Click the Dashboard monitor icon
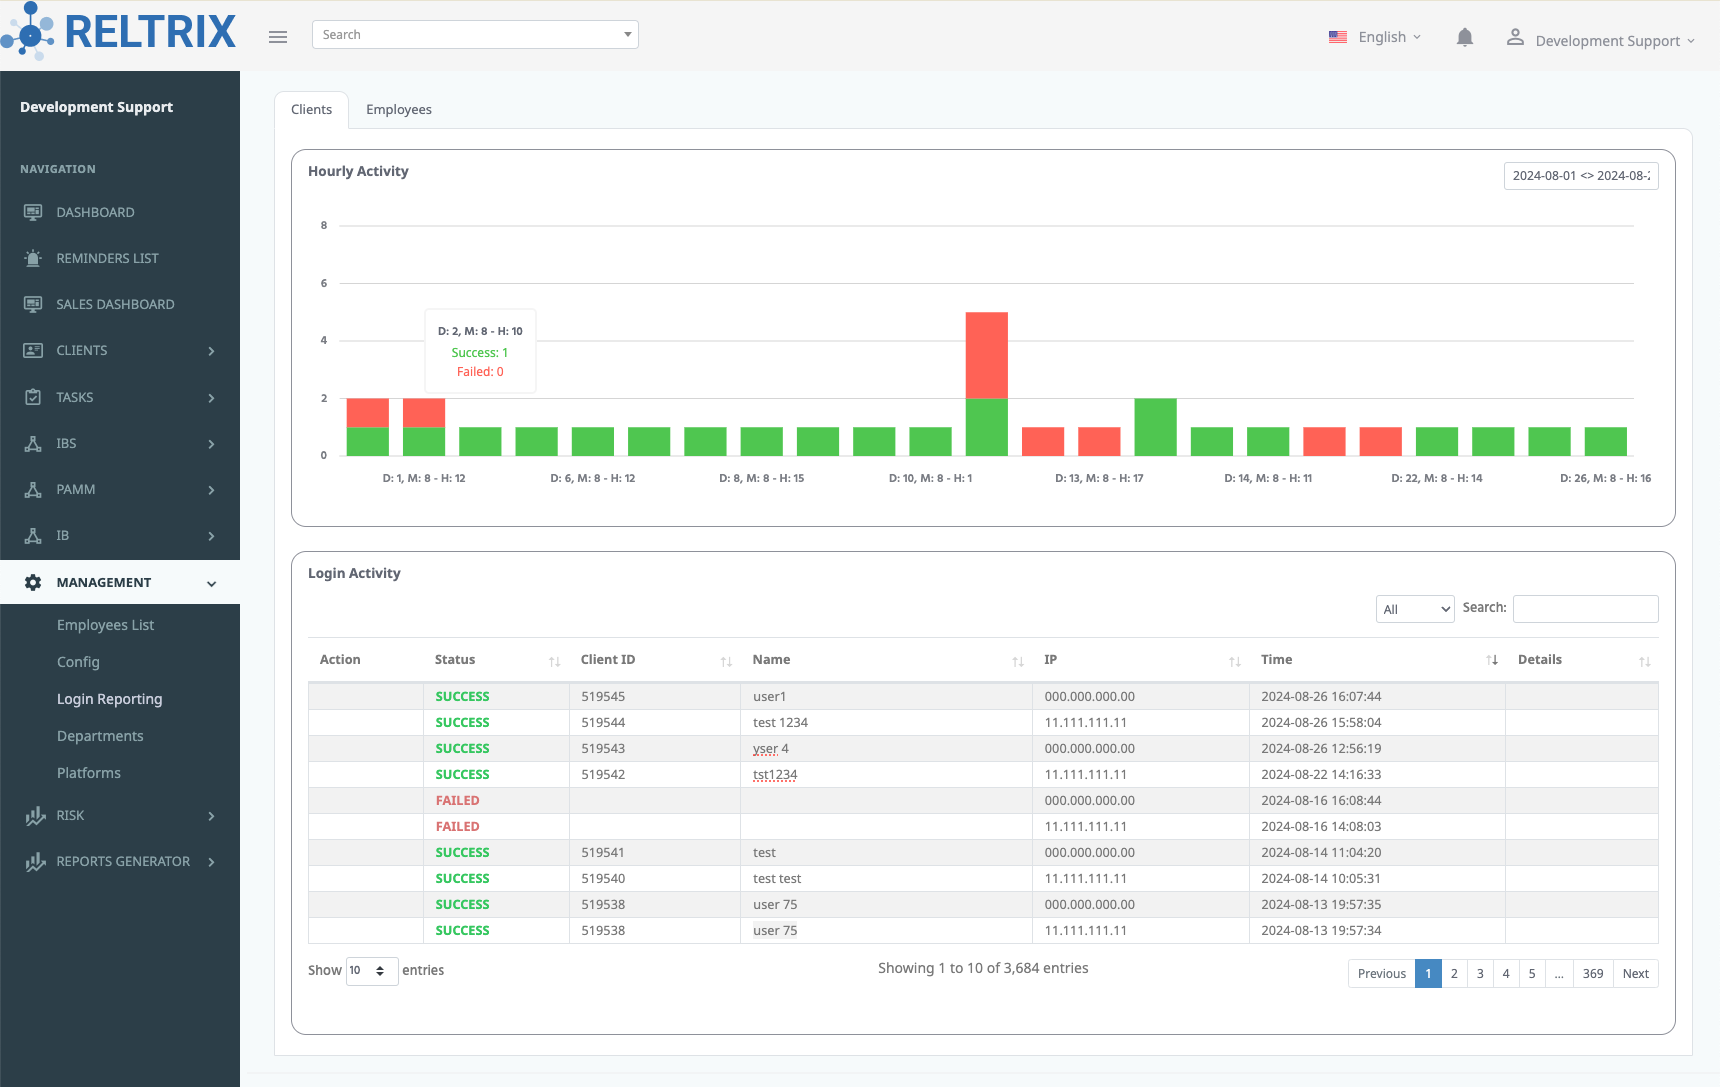The image size is (1720, 1087). point(33,212)
